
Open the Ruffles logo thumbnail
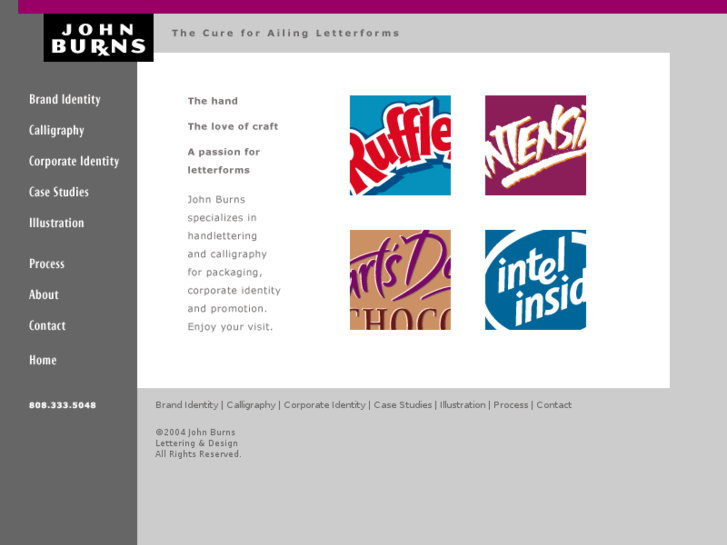coord(400,145)
